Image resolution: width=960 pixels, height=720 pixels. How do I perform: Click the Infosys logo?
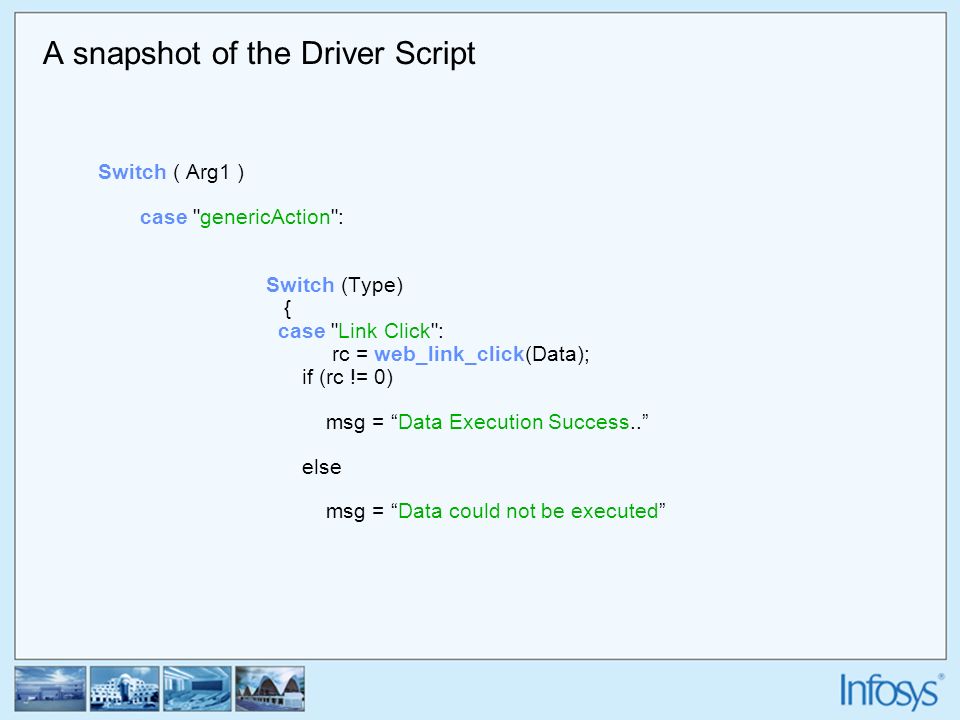click(891, 691)
